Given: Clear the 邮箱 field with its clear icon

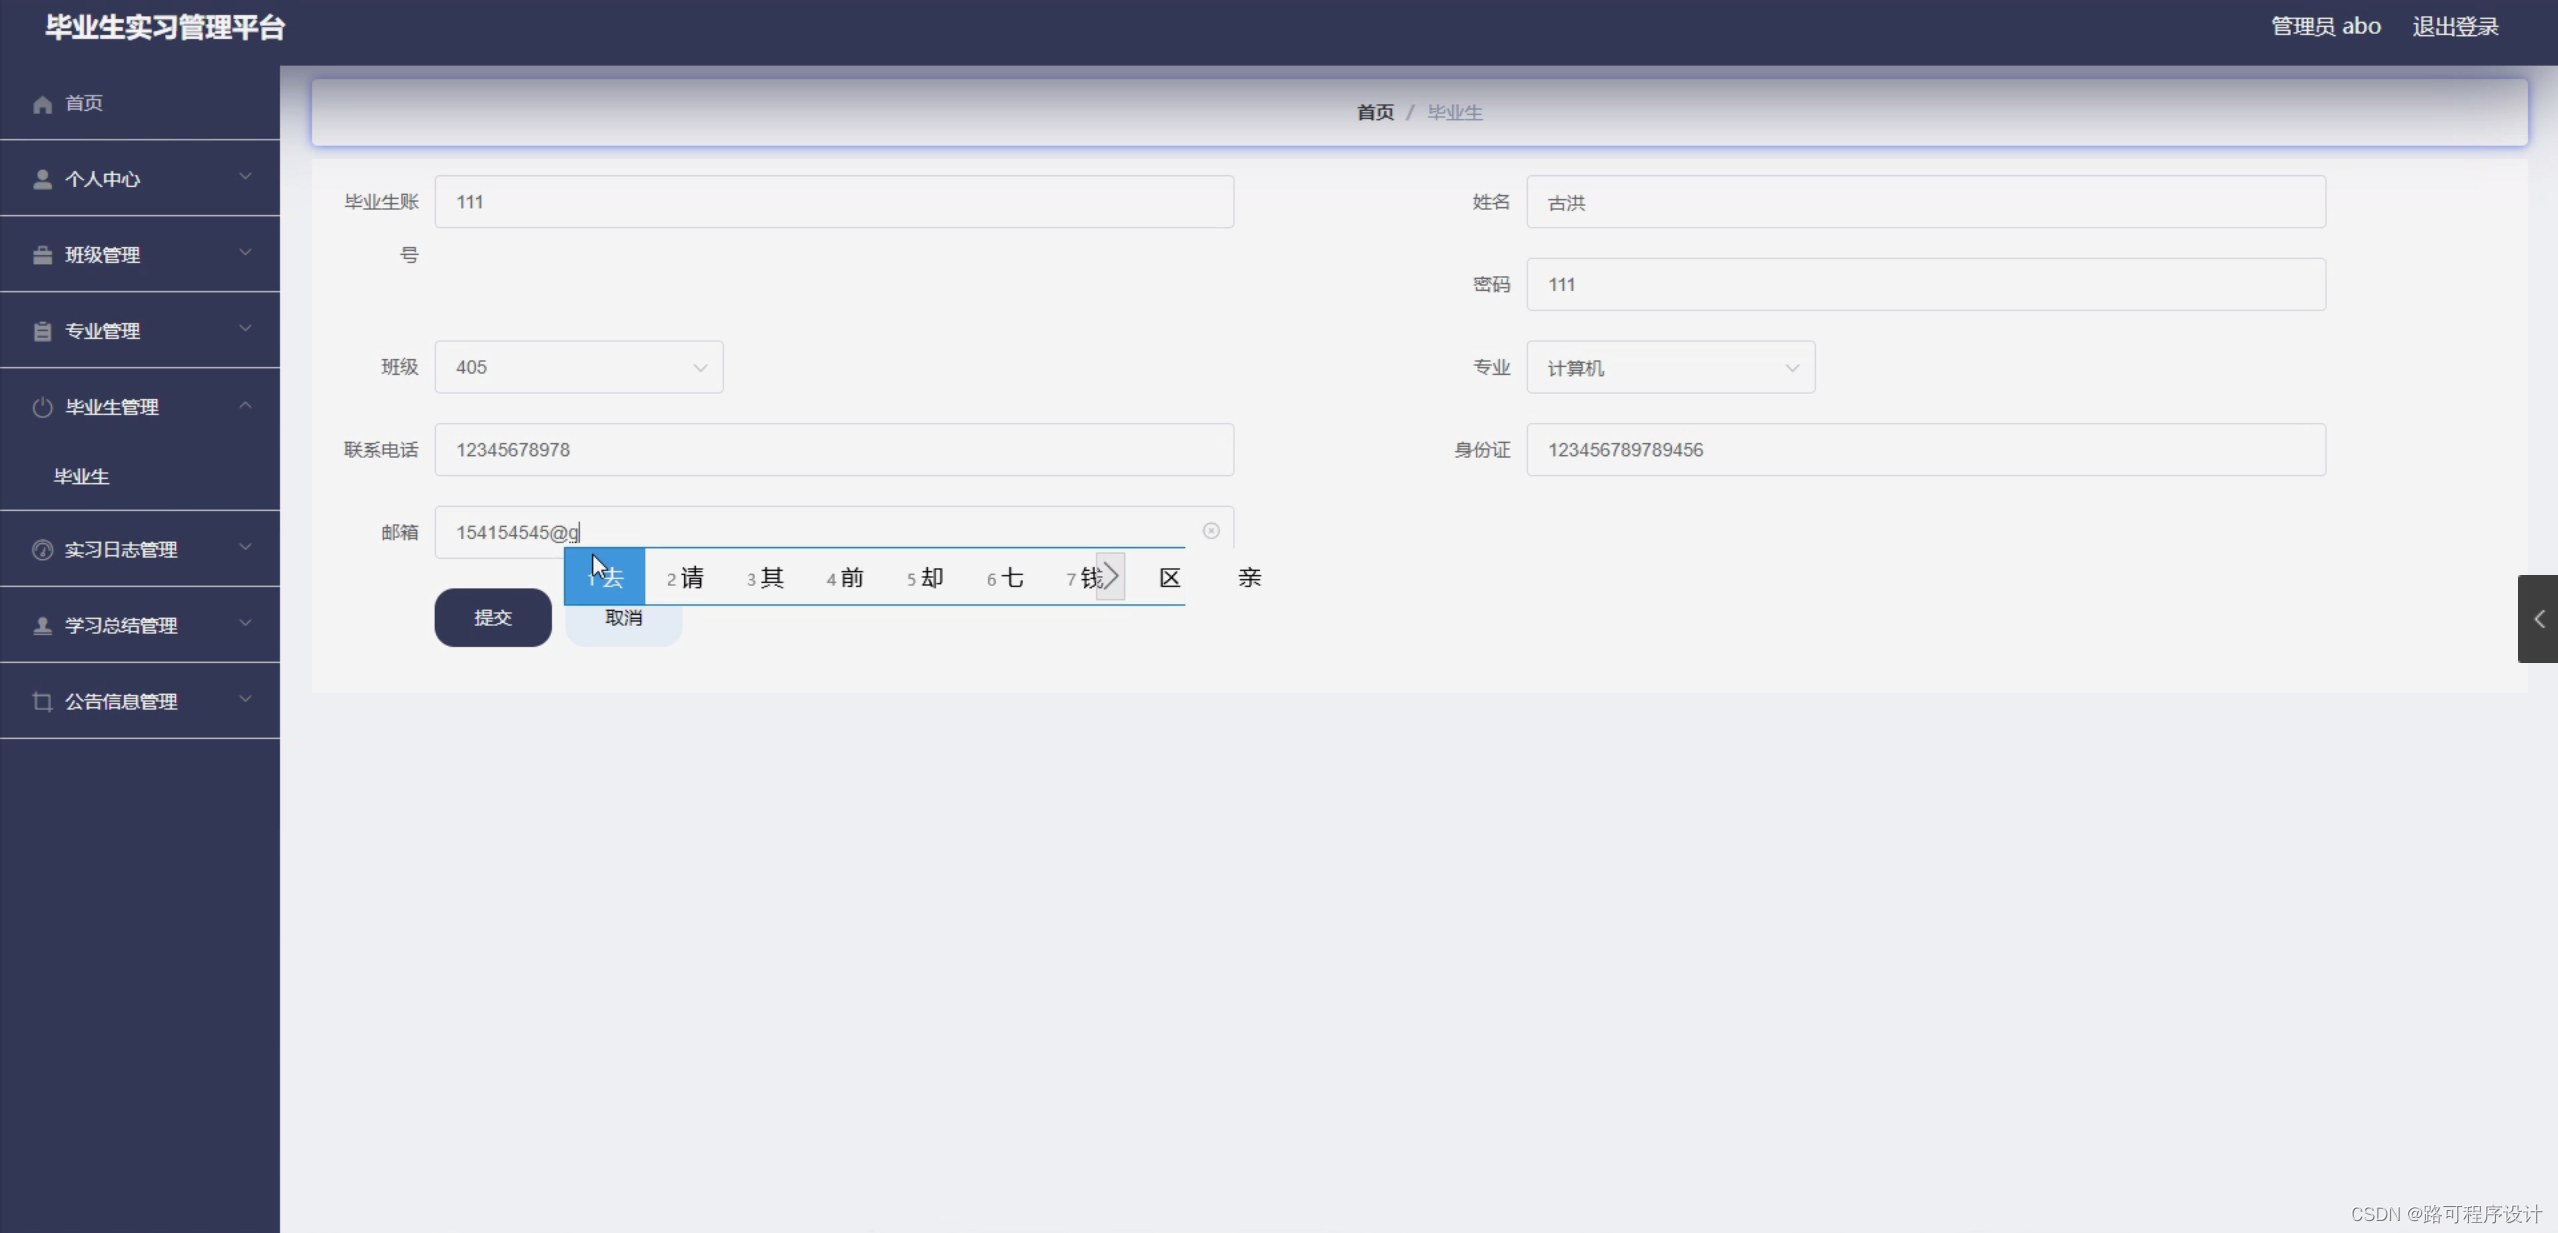Looking at the screenshot, I should (1210, 531).
